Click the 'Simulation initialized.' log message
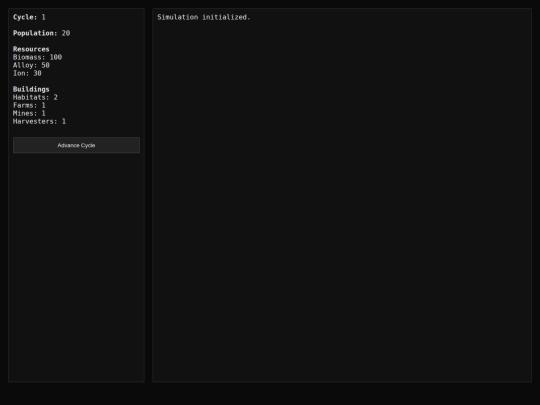 click(204, 17)
